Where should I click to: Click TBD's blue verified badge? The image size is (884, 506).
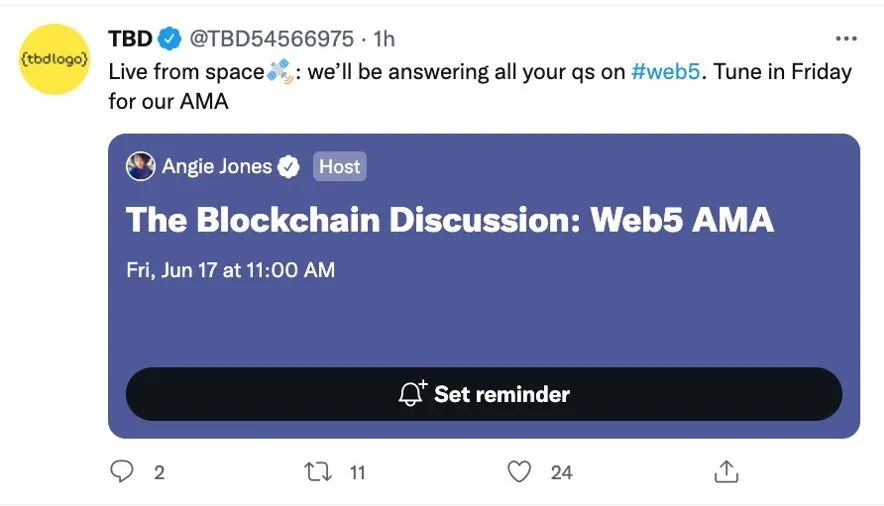[x=169, y=39]
